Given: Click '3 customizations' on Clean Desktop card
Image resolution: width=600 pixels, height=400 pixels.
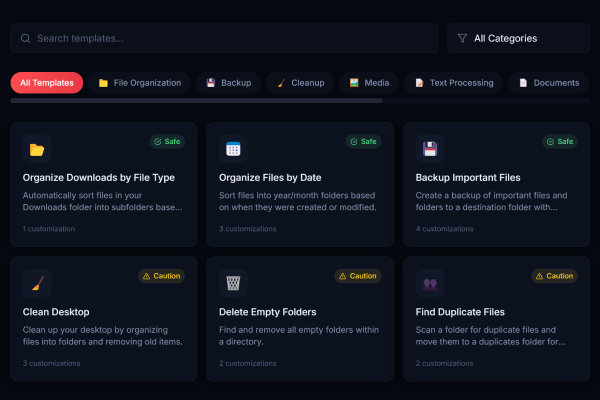Looking at the screenshot, I should point(51,363).
